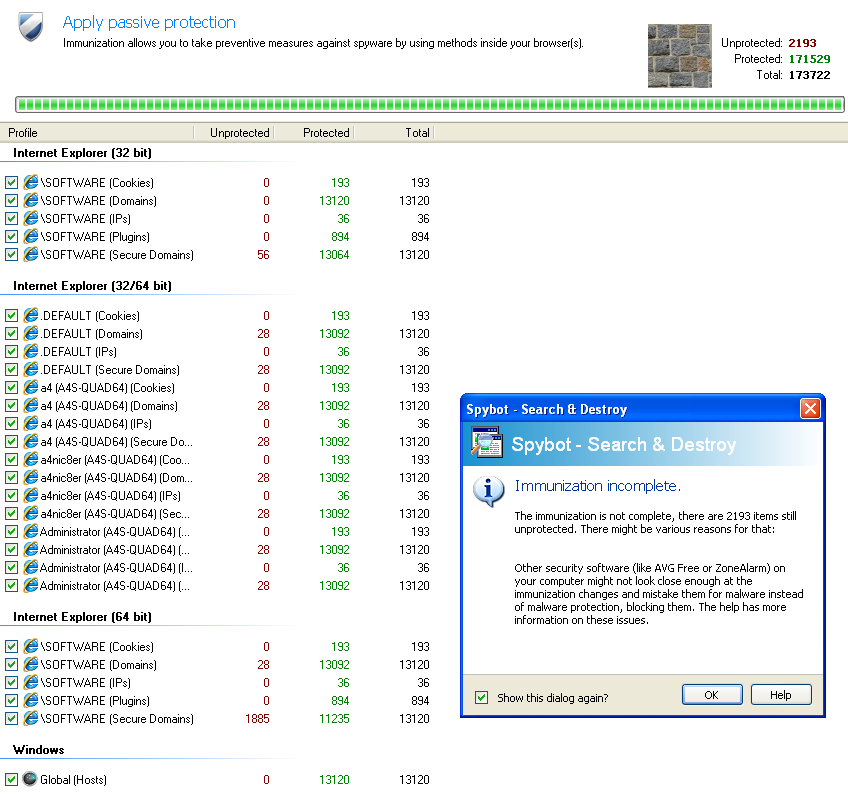The image size is (848, 803).
Task: Uncheck .DEFAULT (Cookies) profile
Action: click(x=11, y=316)
